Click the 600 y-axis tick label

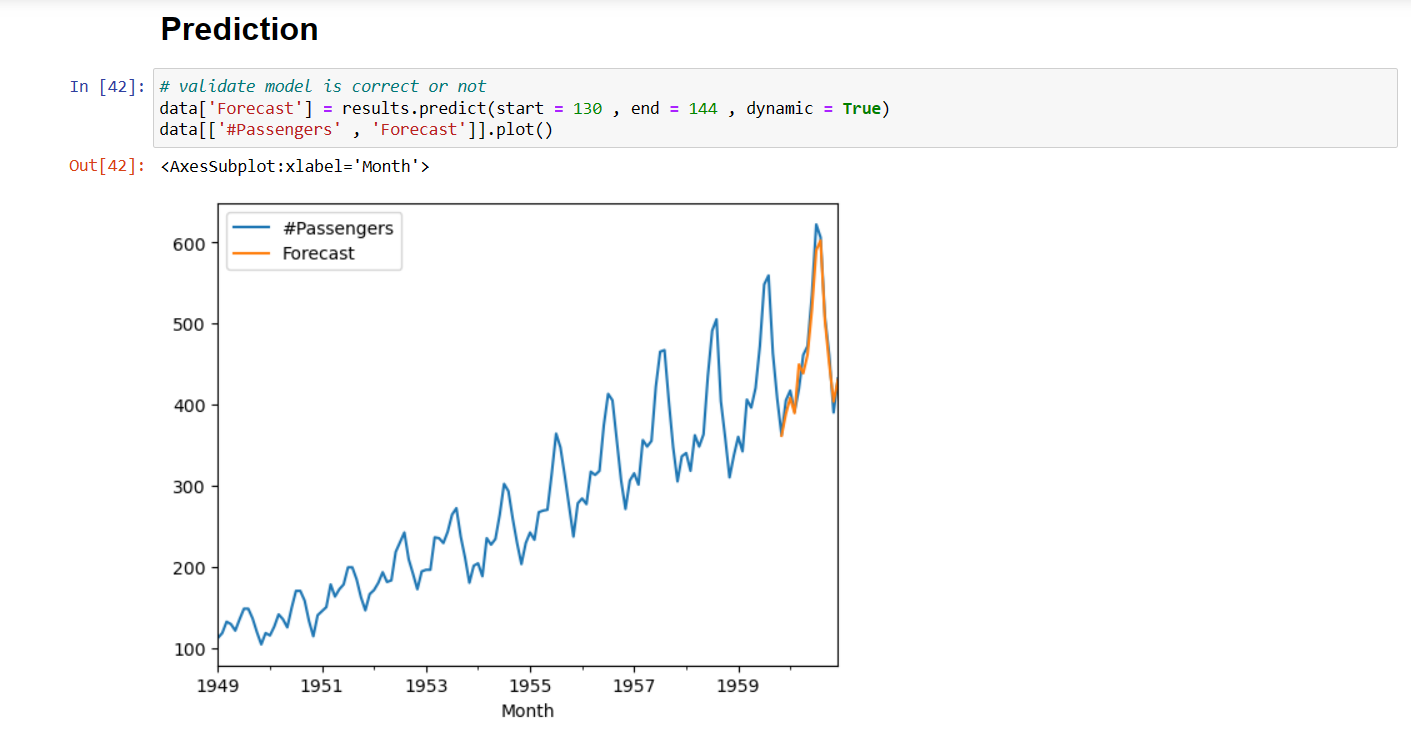pyautogui.click(x=190, y=244)
